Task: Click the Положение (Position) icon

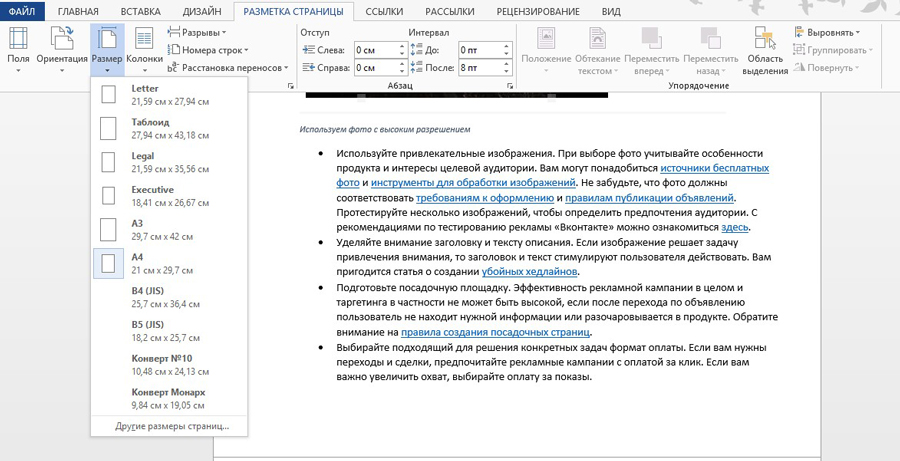Action: (x=546, y=38)
